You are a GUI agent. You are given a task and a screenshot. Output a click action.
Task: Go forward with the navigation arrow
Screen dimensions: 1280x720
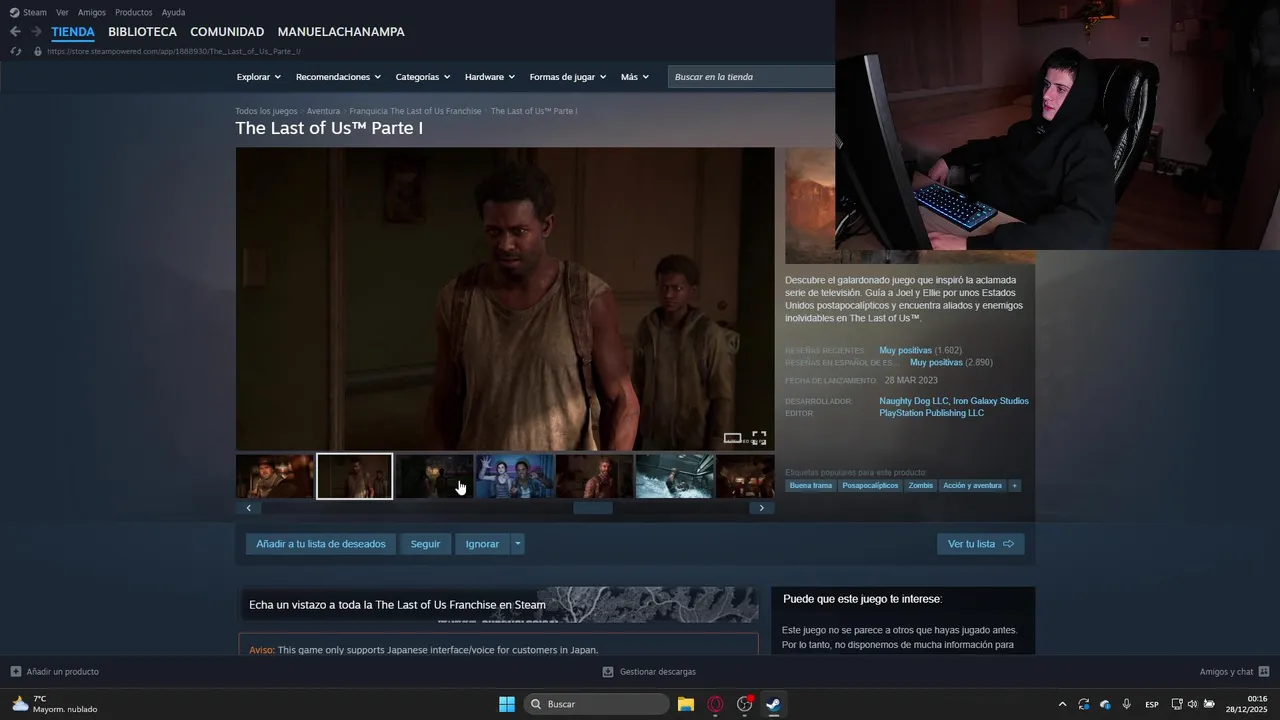36,32
